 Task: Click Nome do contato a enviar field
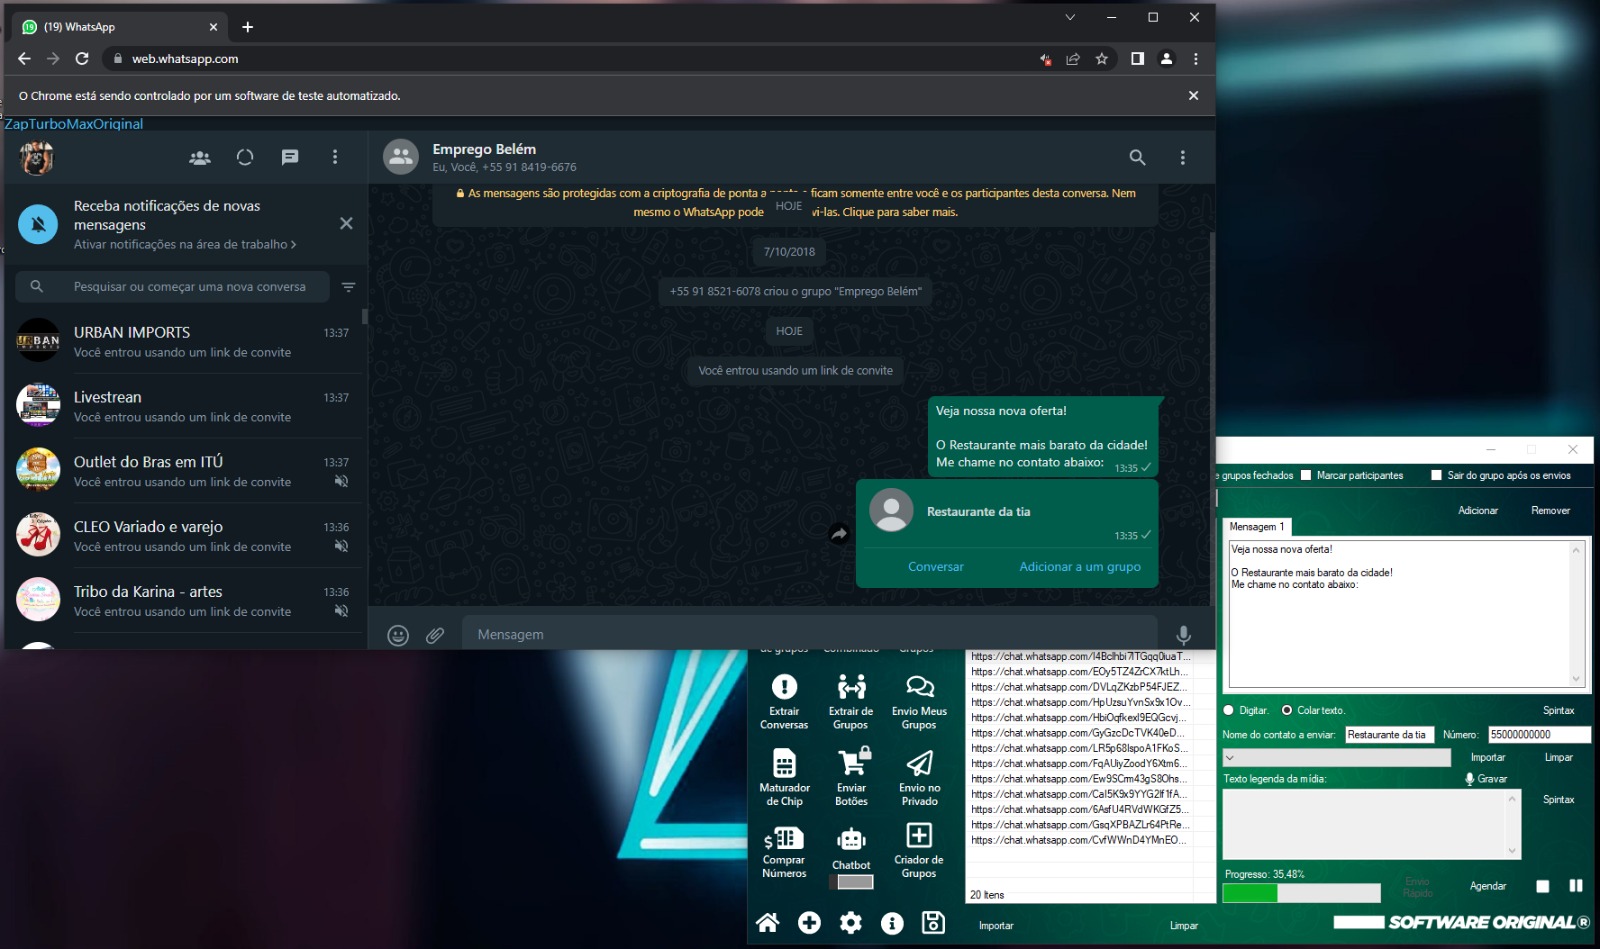click(1389, 734)
